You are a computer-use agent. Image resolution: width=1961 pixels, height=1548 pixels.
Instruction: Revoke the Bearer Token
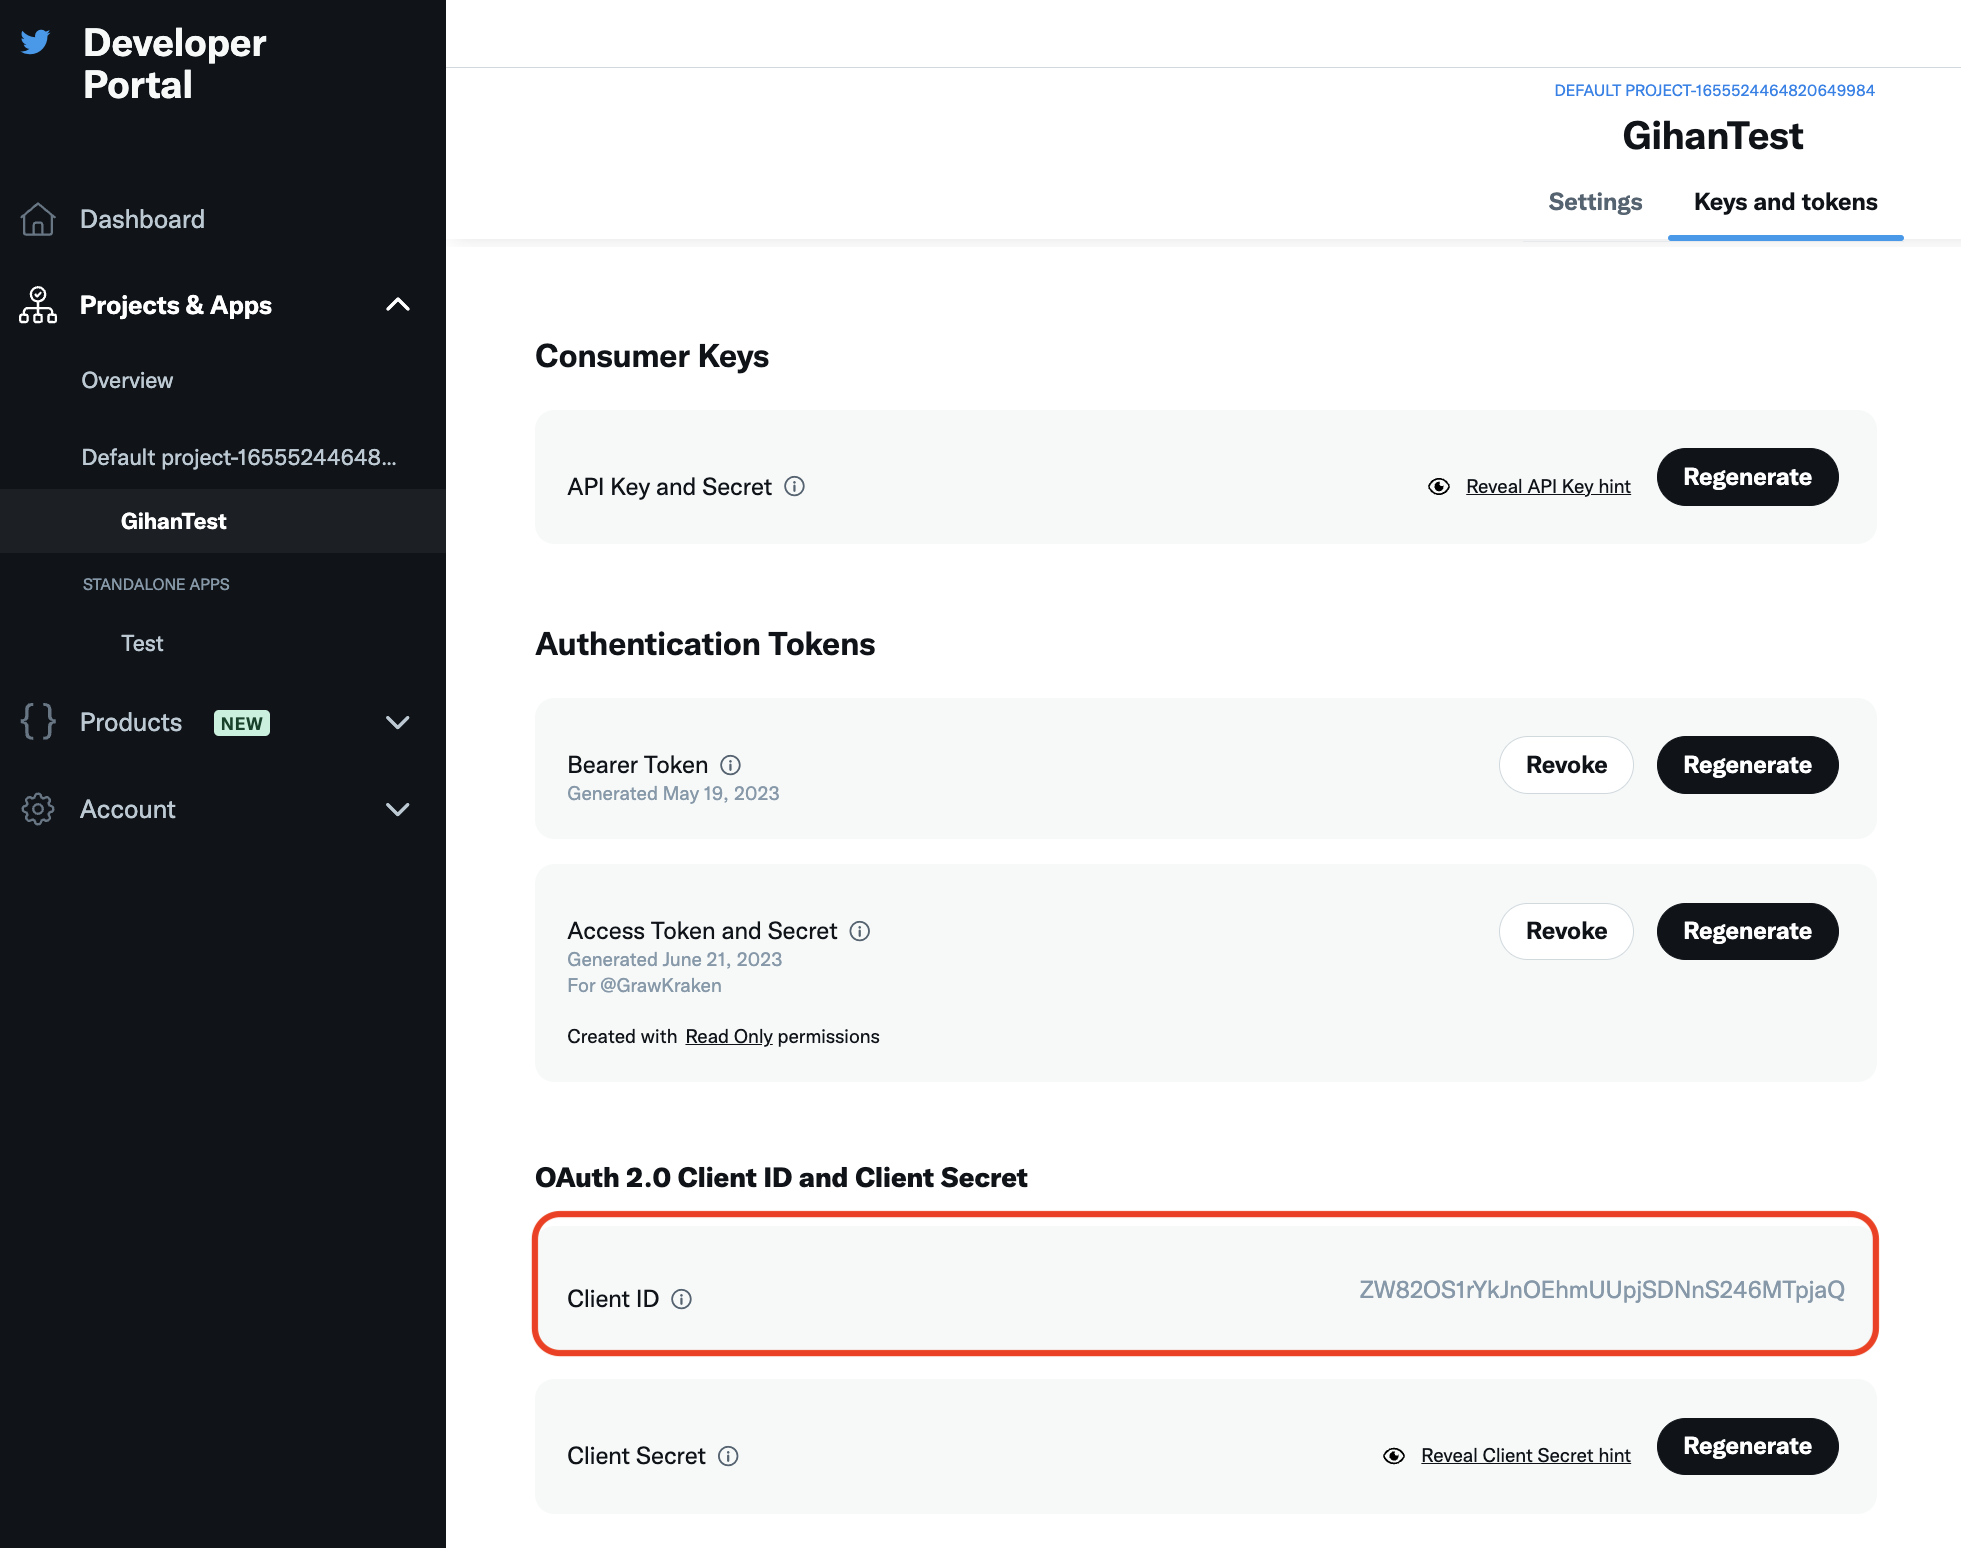[1566, 765]
